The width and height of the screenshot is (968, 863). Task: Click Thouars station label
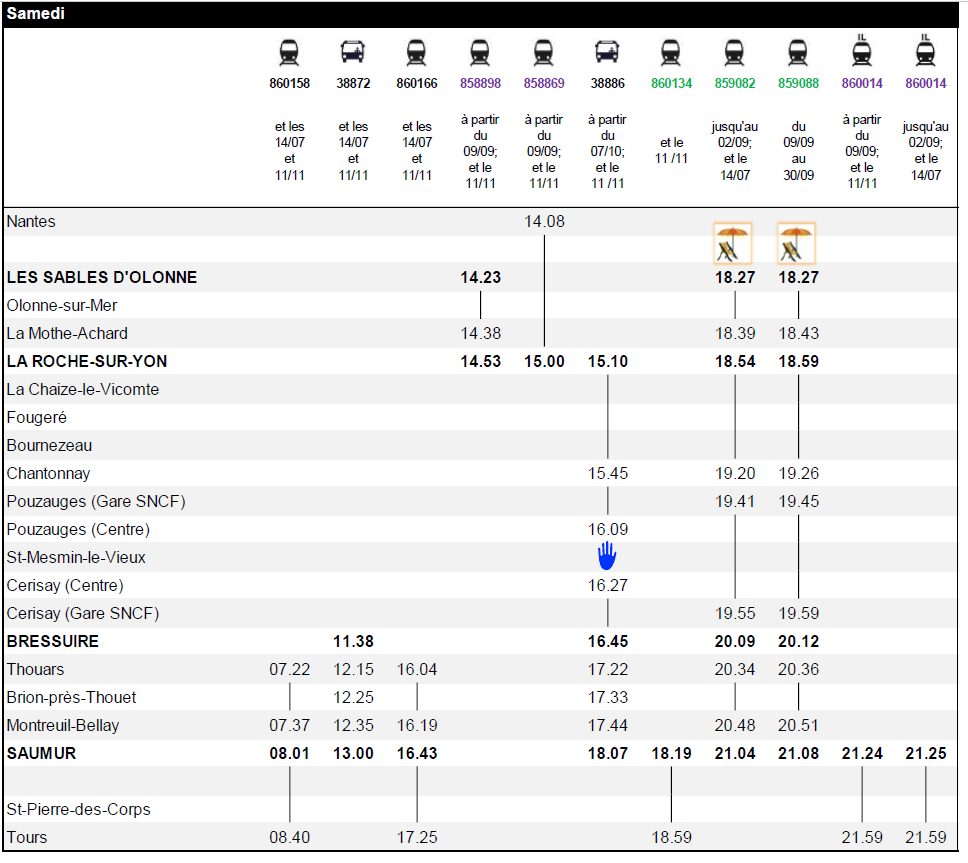click(35, 670)
